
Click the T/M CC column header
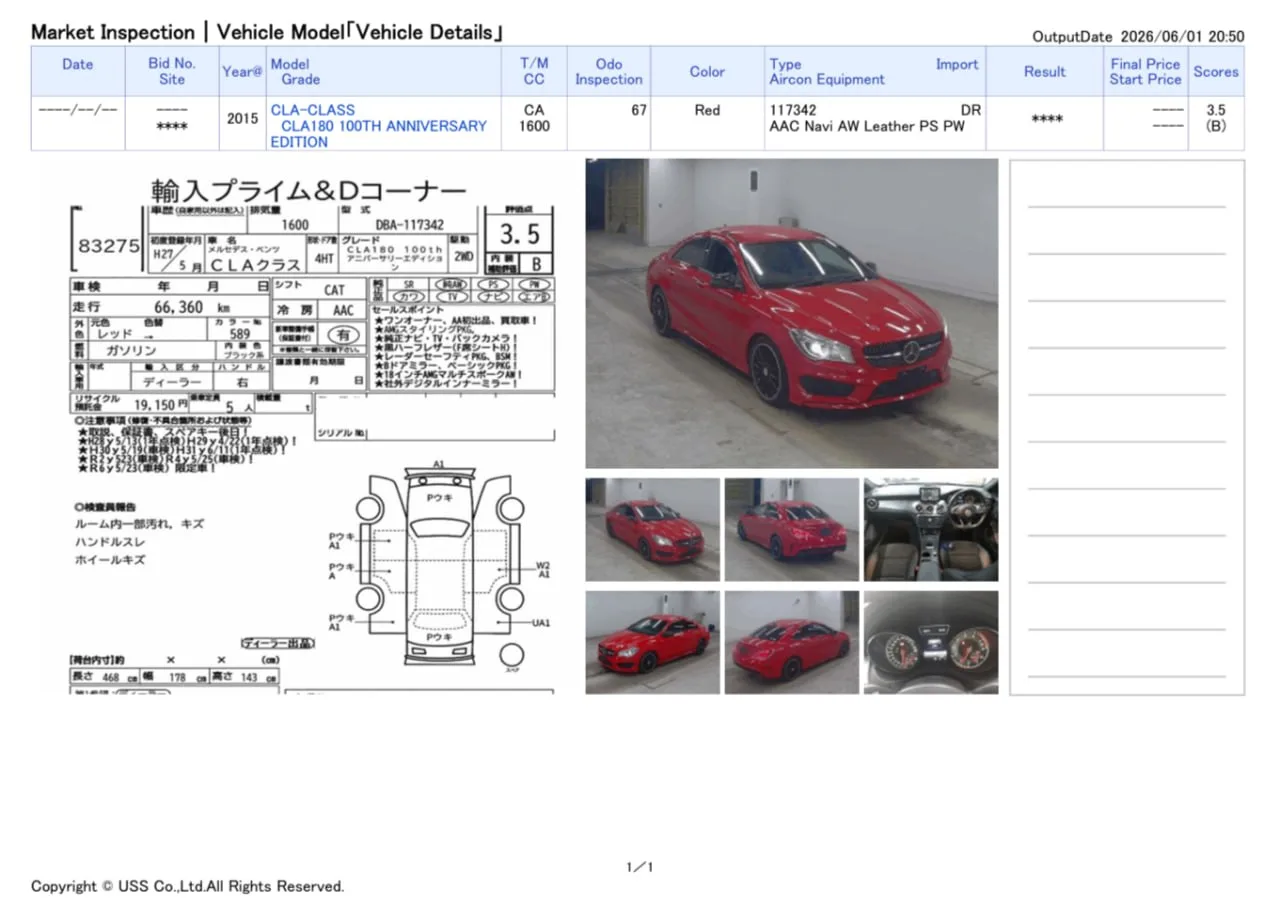tap(534, 71)
